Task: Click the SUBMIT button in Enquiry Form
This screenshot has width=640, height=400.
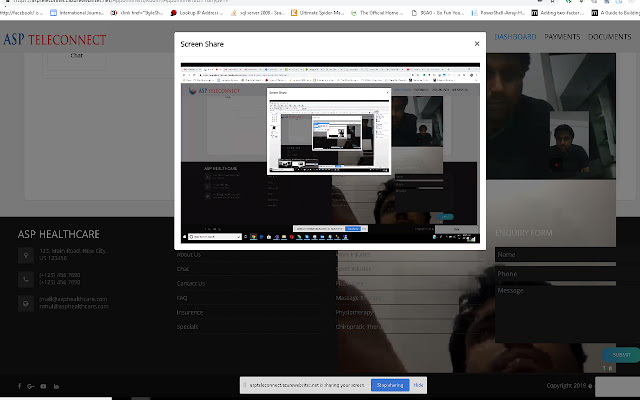Action: [621, 355]
